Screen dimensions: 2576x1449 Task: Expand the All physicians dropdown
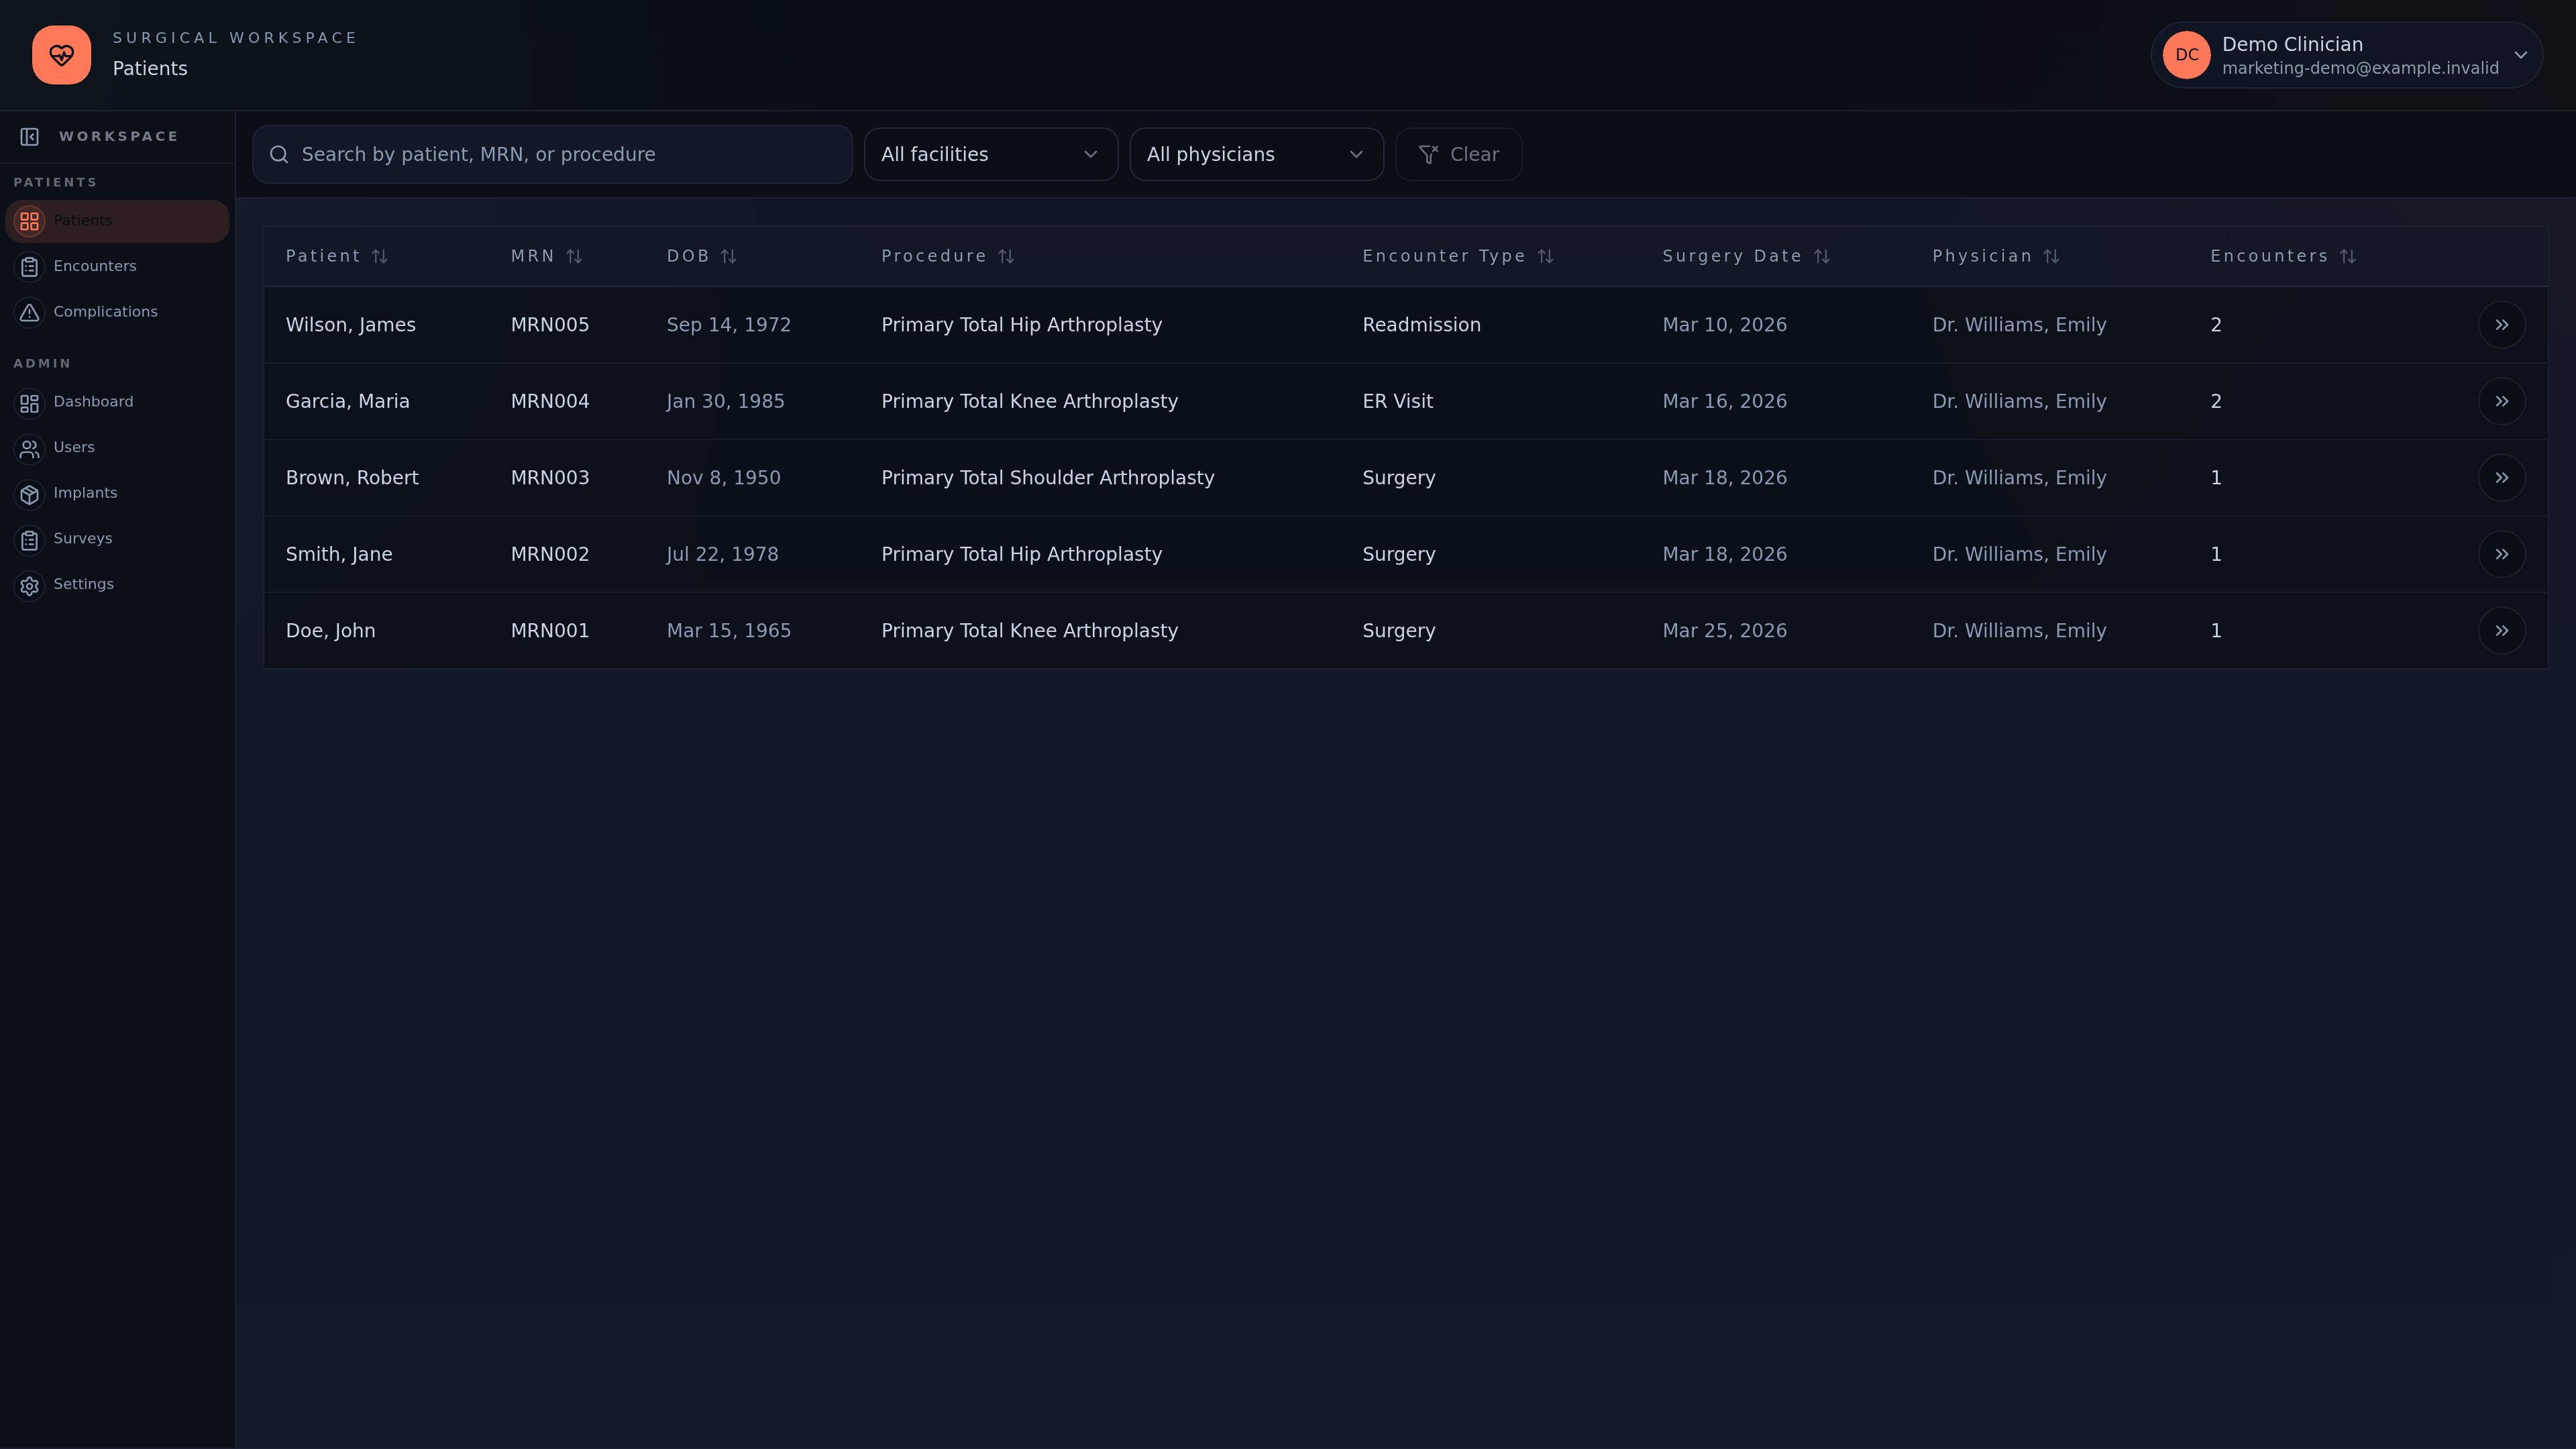(1256, 154)
